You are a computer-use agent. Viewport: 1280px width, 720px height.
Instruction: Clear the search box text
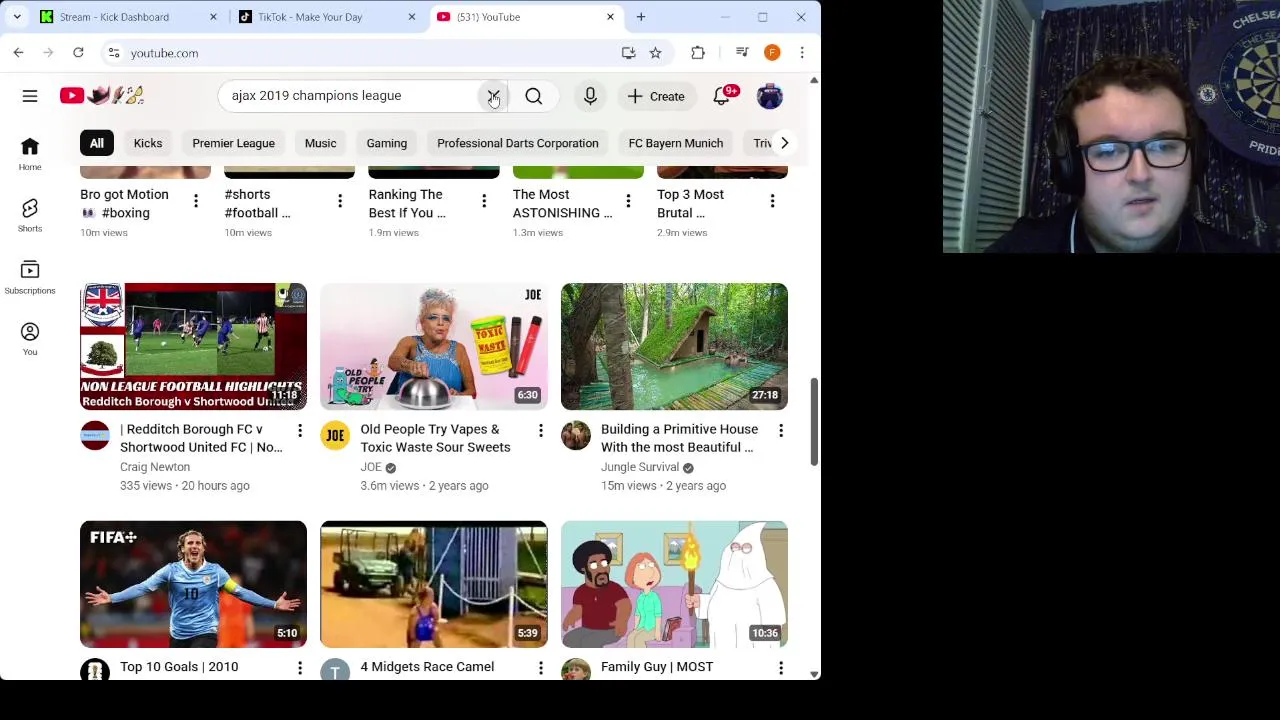tap(493, 96)
